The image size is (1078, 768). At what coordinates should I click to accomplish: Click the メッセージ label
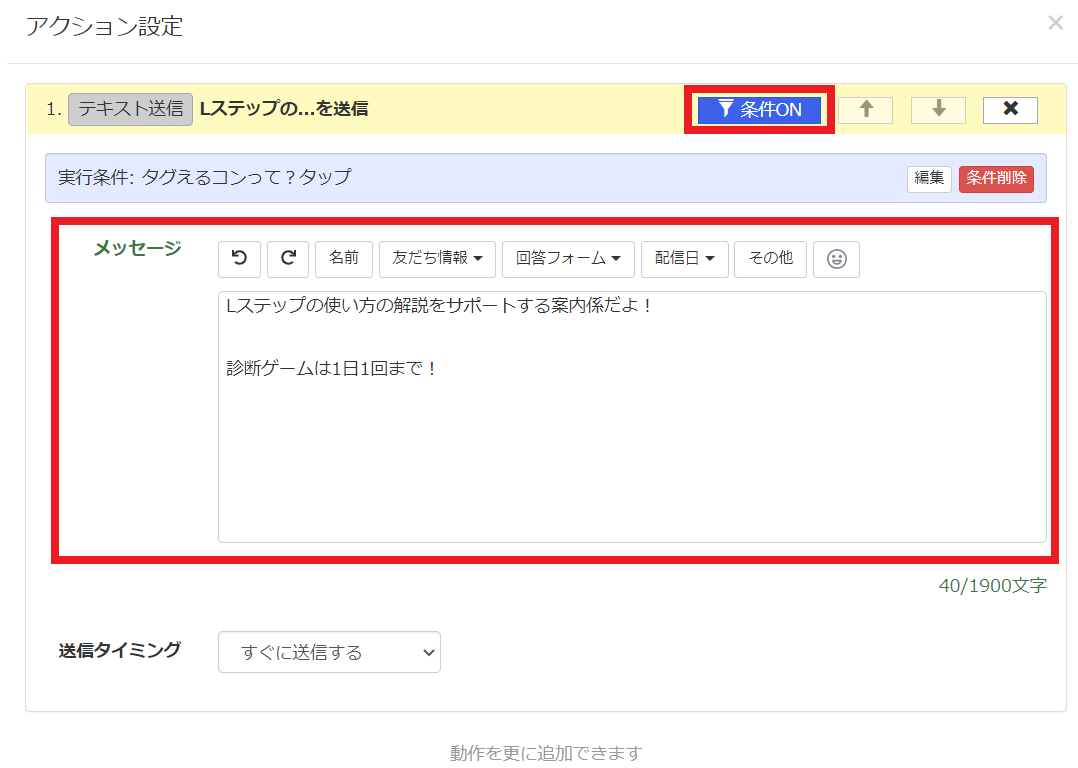click(138, 248)
